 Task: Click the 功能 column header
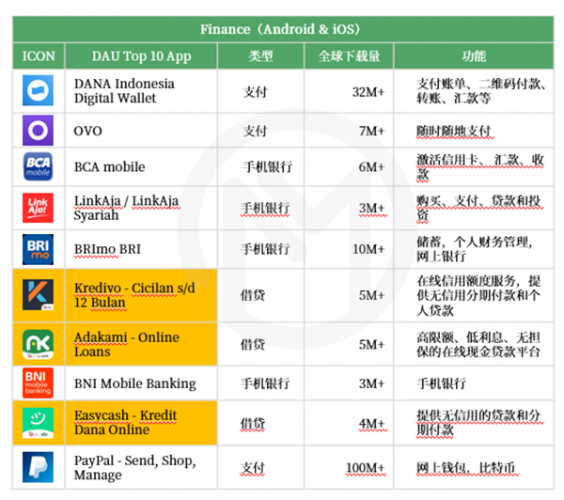point(474,56)
